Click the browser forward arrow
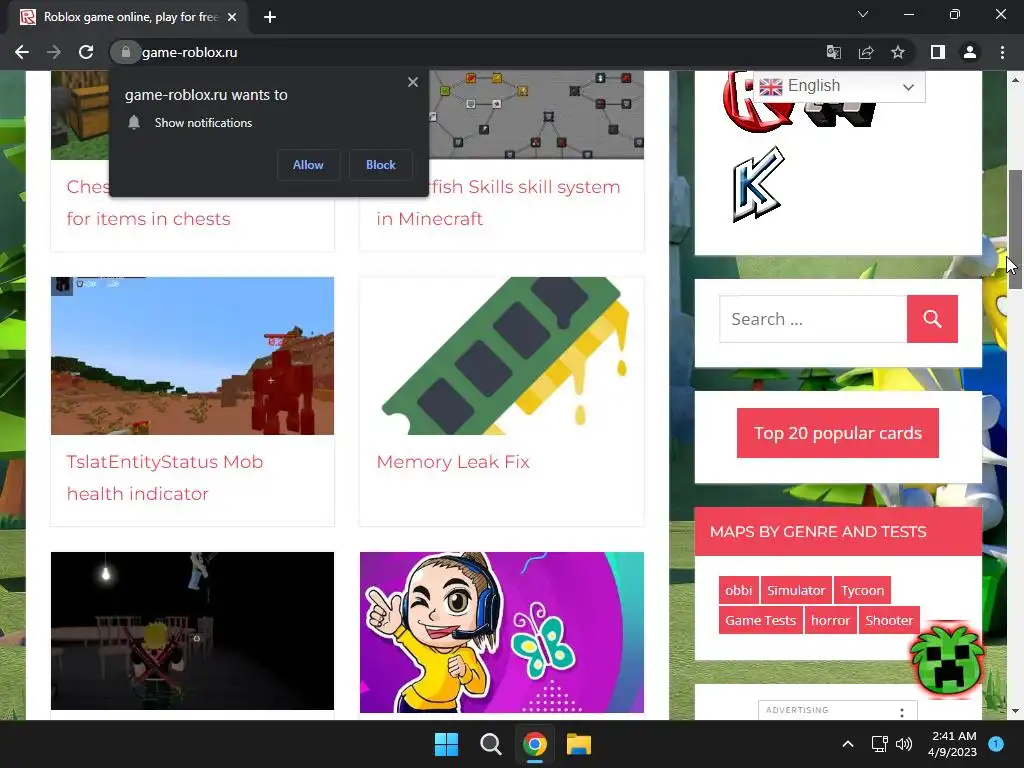 [x=54, y=52]
